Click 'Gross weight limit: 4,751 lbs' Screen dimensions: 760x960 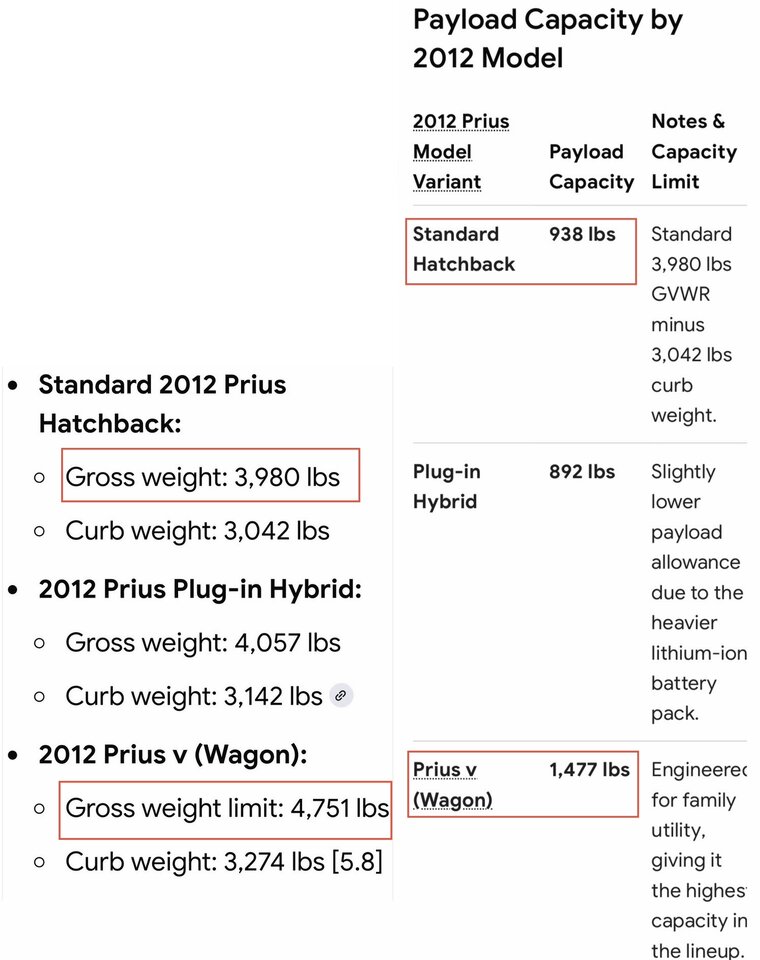coord(227,808)
